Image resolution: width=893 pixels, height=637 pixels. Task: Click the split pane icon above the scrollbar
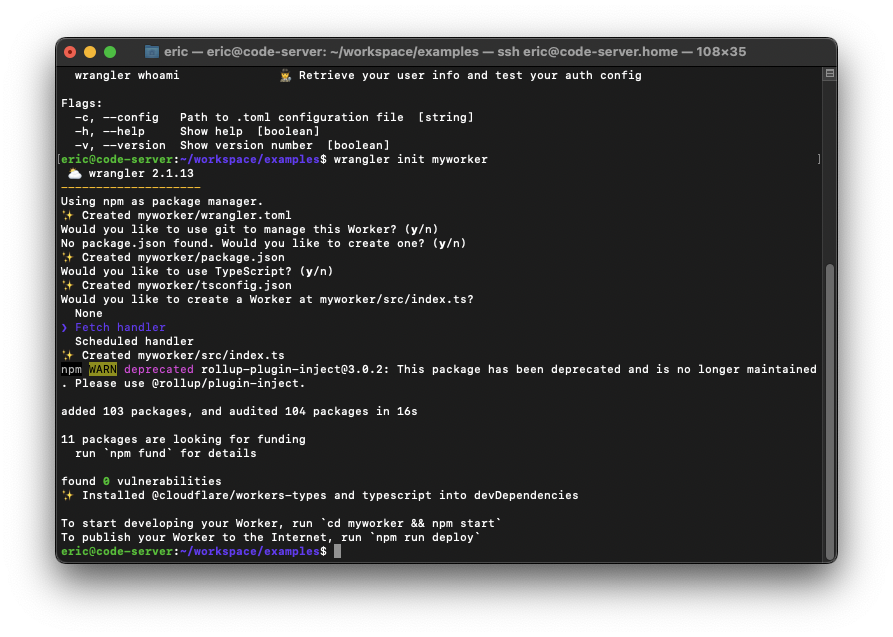(828, 74)
